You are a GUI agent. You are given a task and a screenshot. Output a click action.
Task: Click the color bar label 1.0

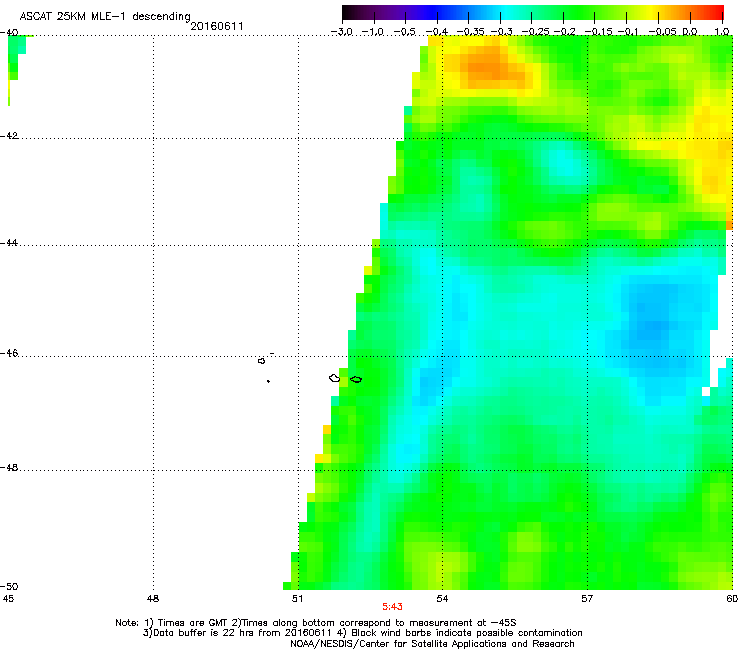coord(722,32)
